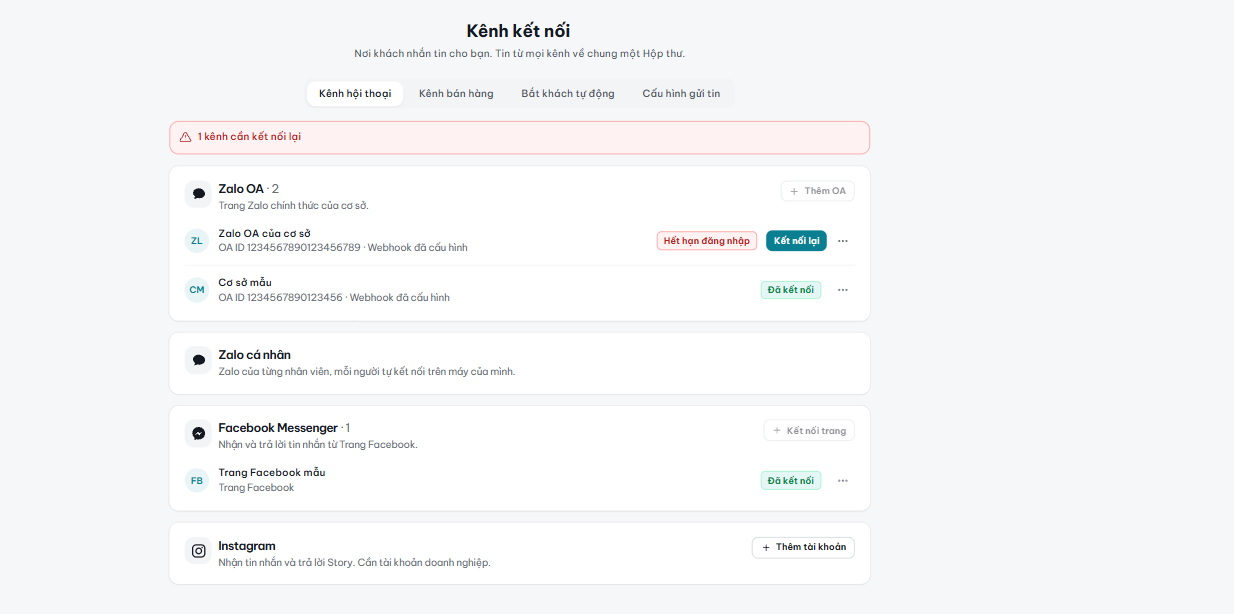Image resolution: width=1234 pixels, height=614 pixels.
Task: Click the Zalo cá nhân heading
Action: pos(255,355)
